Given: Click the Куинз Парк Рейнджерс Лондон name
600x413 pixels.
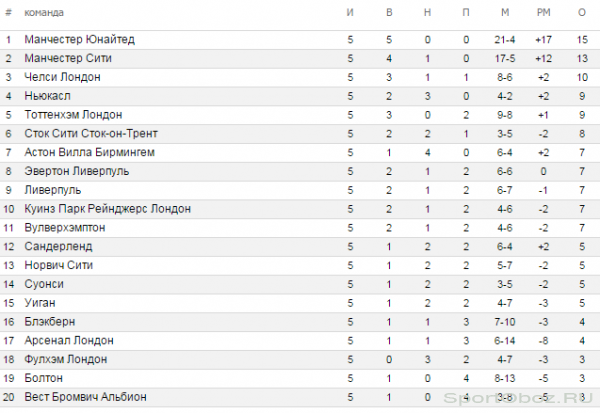Looking at the screenshot, I should (108, 209).
